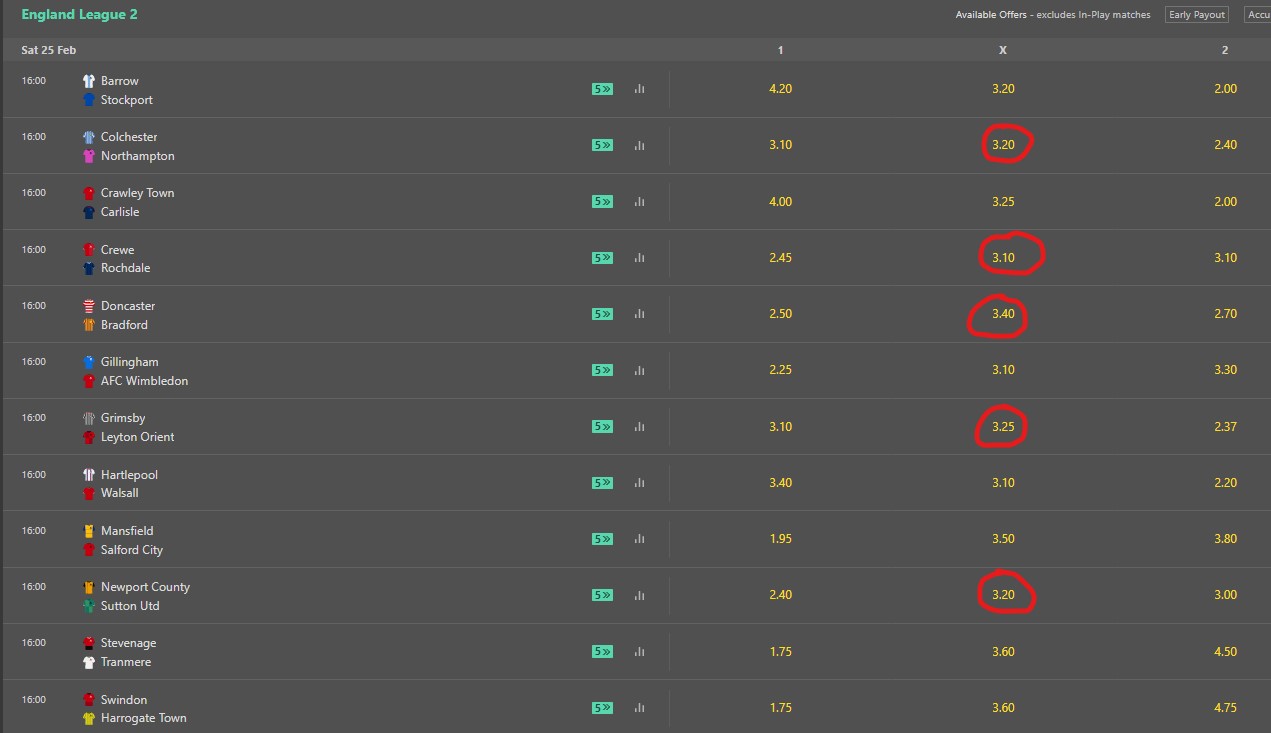Open stats icon for Colchester v Northampton

[x=639, y=145]
